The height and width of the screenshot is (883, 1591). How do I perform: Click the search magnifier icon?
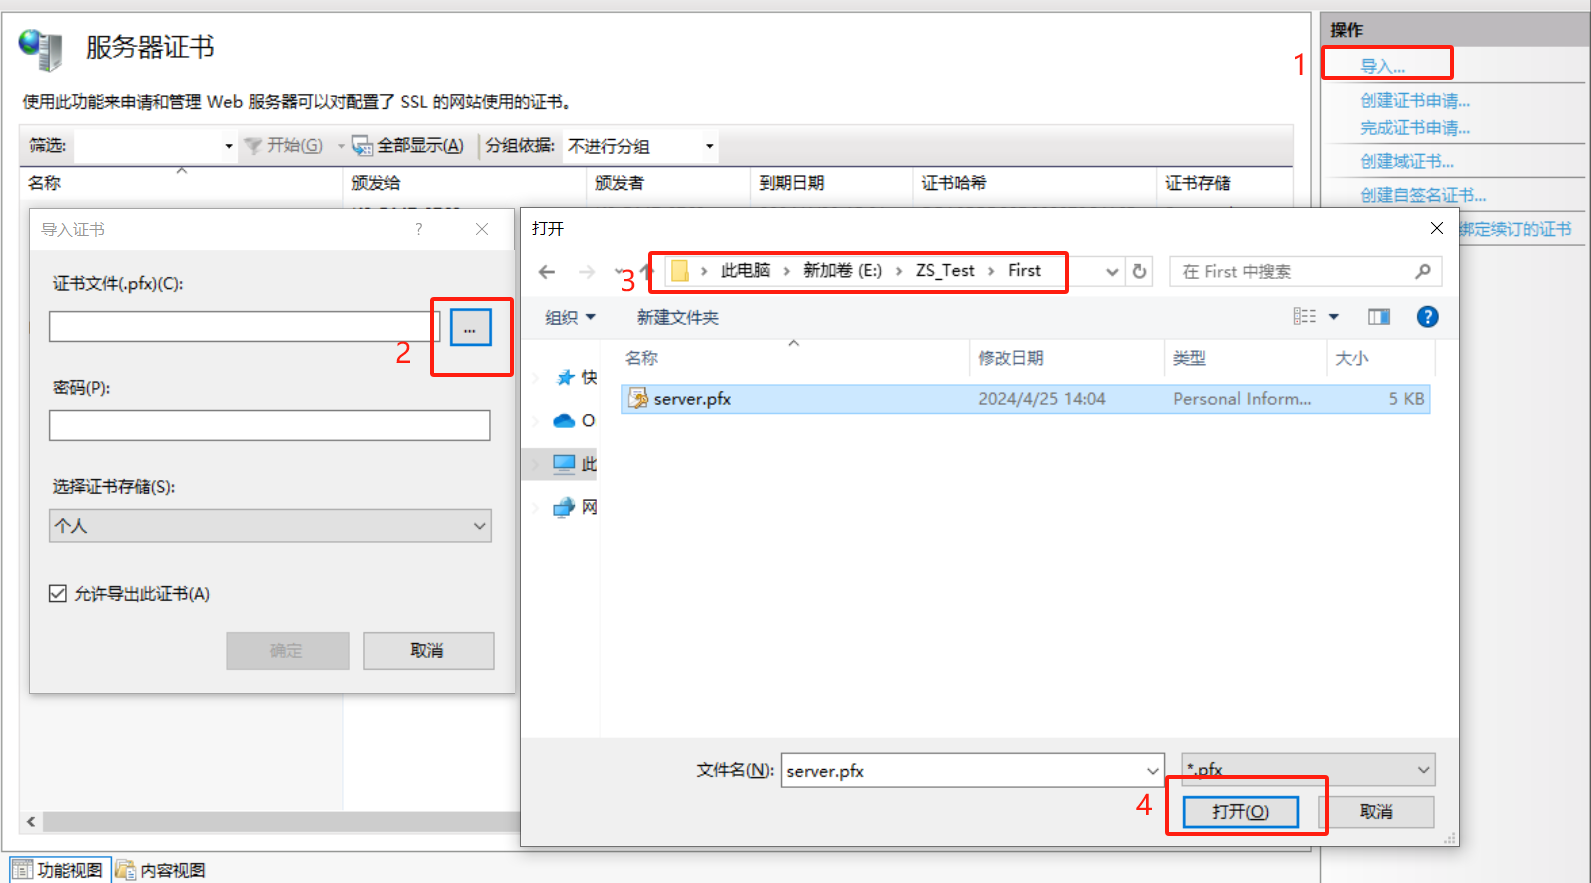[1423, 271]
